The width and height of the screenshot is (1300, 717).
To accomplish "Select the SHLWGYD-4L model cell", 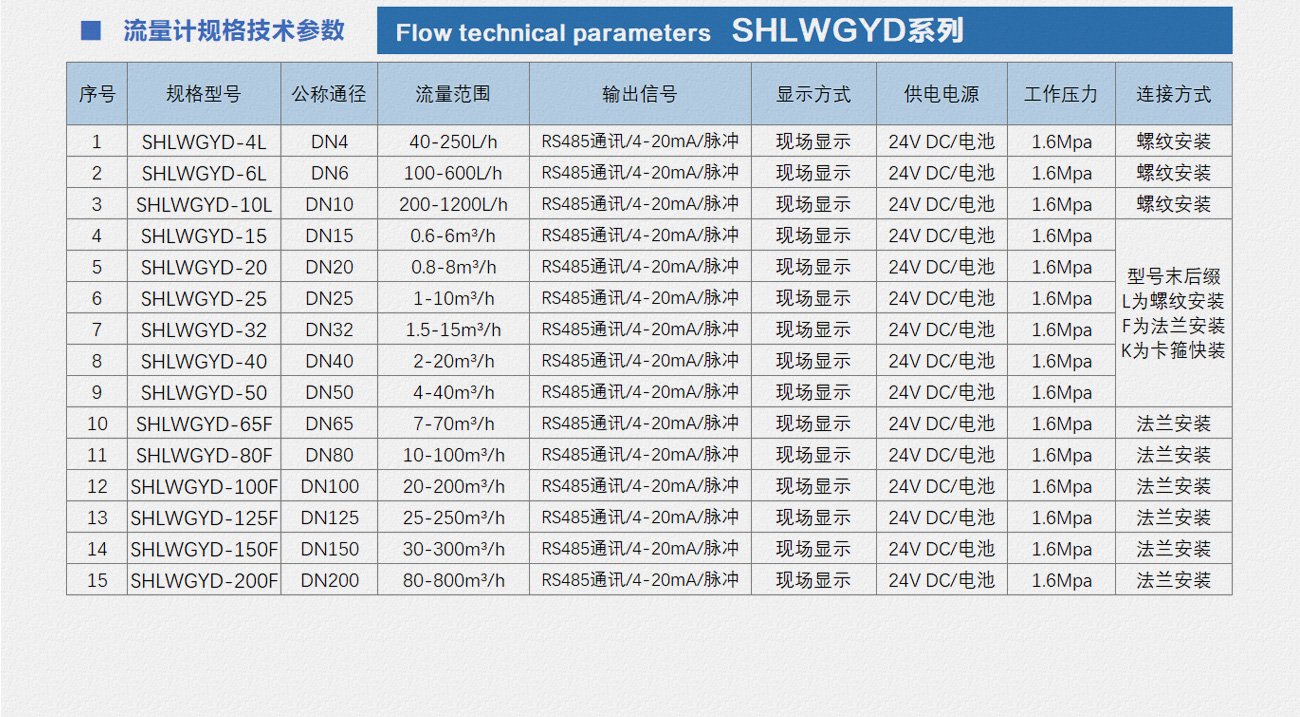I will (x=204, y=141).
